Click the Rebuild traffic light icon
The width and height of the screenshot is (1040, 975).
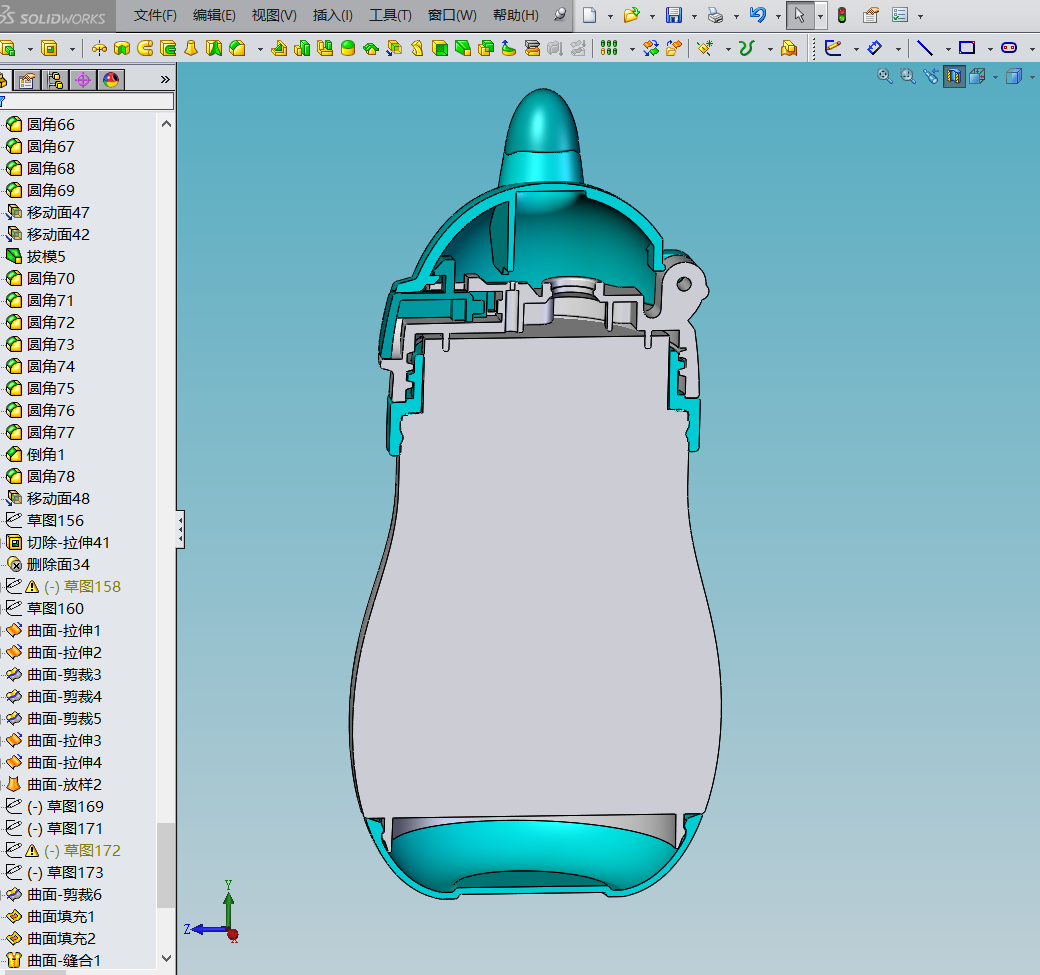click(x=842, y=15)
